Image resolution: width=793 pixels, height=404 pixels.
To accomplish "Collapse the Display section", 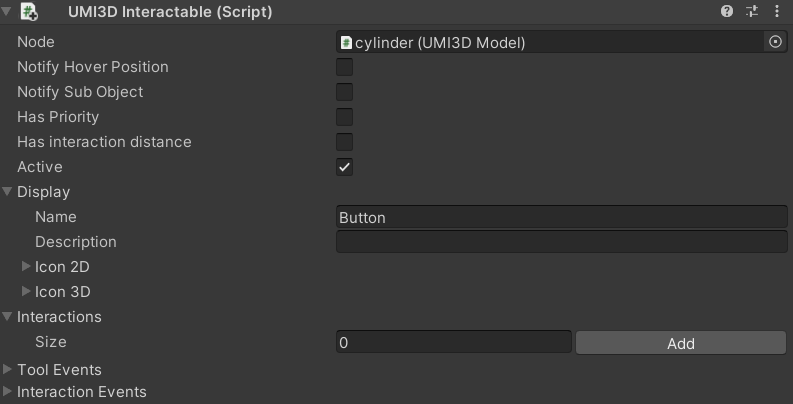I will (x=7, y=191).
